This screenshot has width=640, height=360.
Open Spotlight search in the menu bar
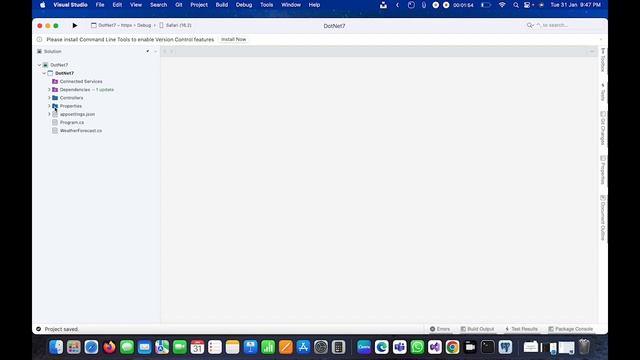point(516,5)
